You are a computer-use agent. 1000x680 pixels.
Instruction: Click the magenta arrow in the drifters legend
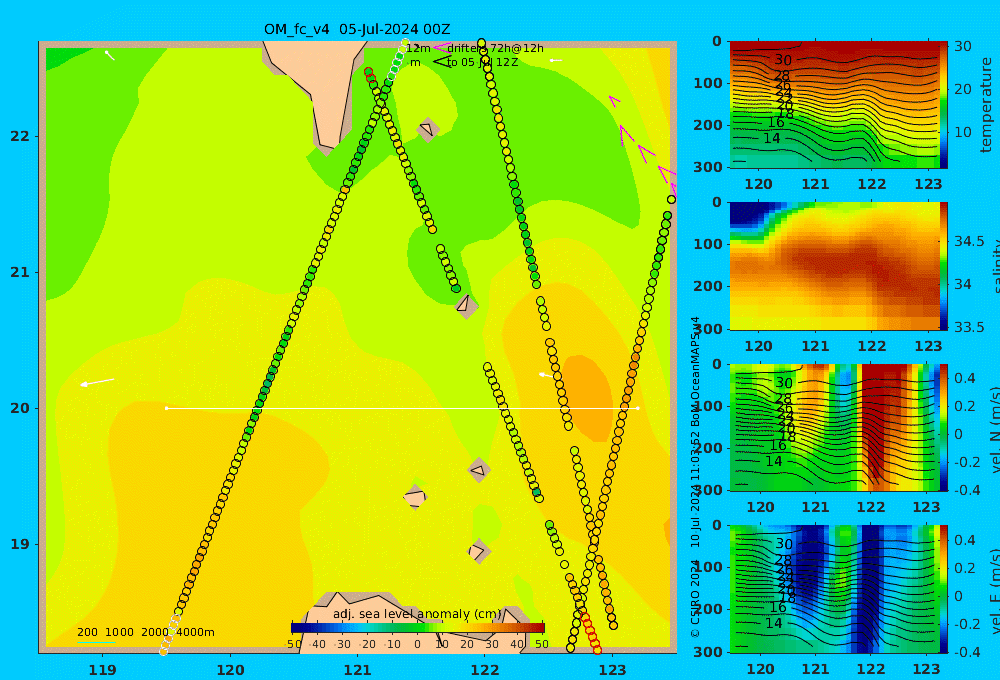click(441, 48)
